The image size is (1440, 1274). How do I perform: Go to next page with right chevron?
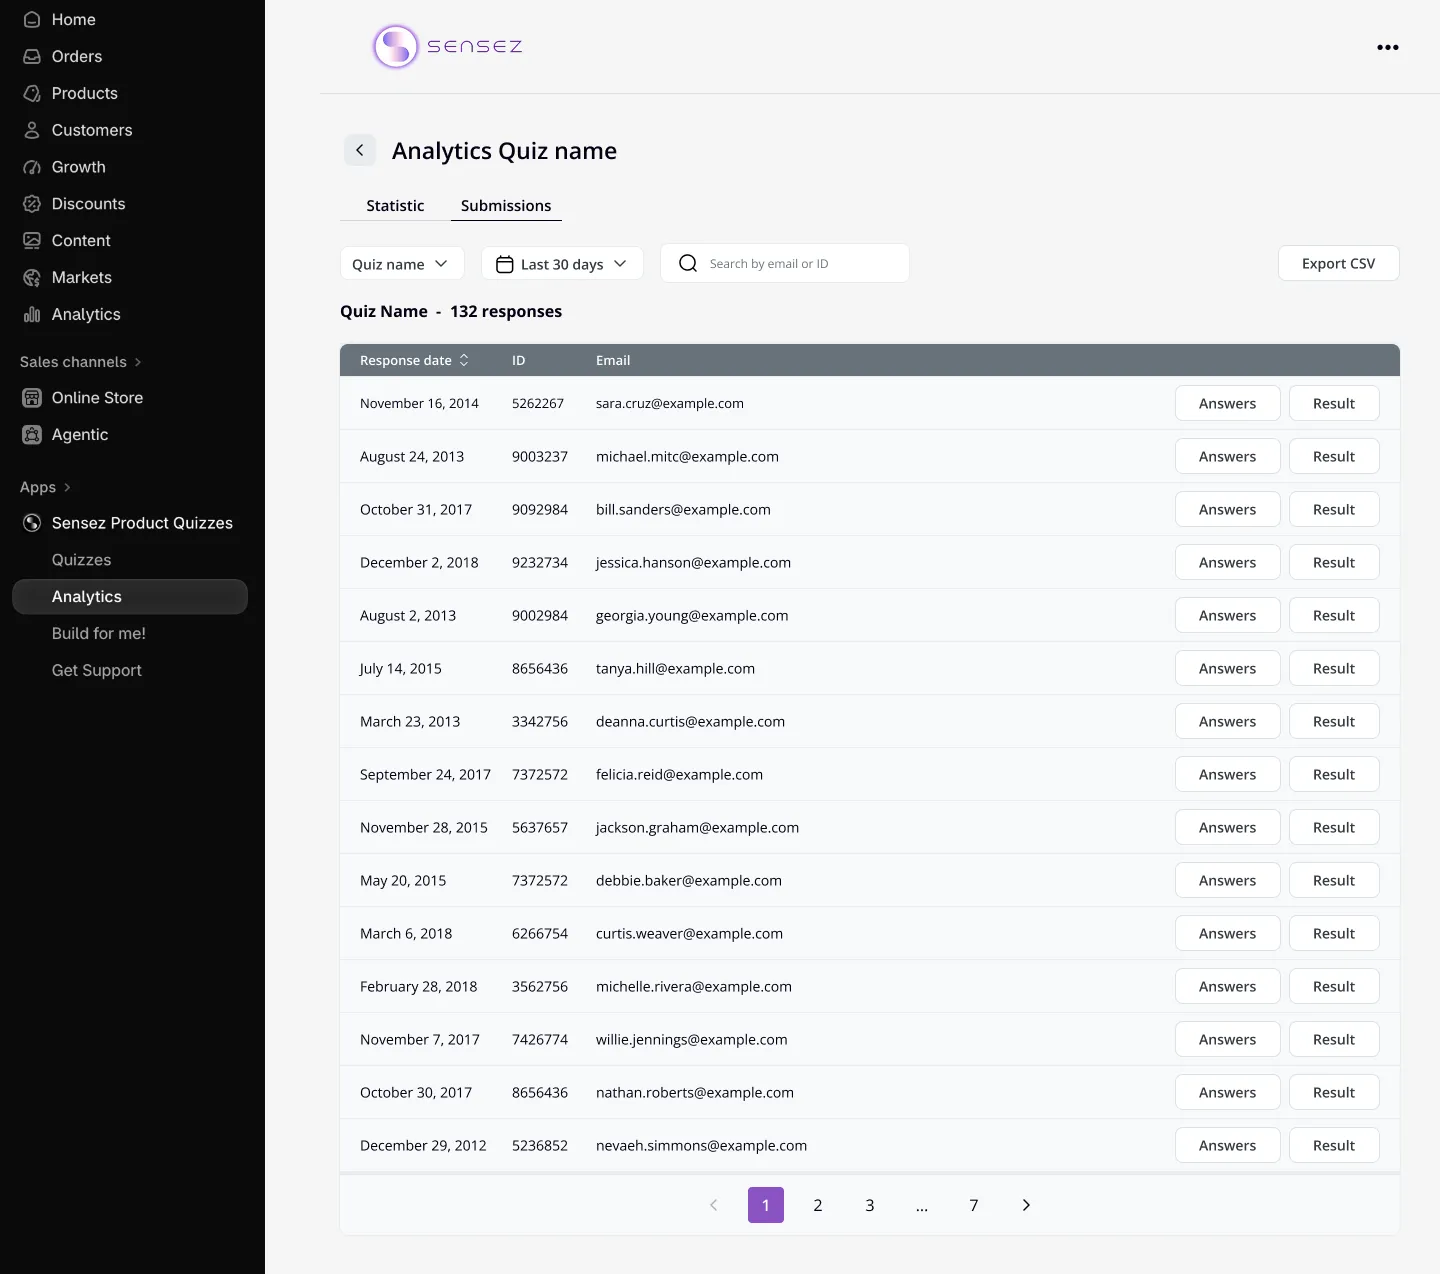coord(1026,1205)
